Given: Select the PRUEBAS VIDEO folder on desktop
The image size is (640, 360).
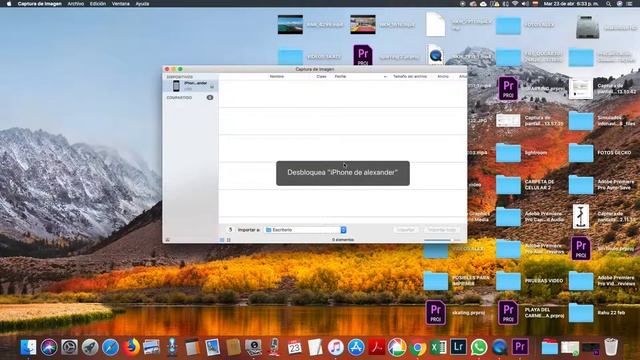Looking at the screenshot, I should tap(508, 281).
